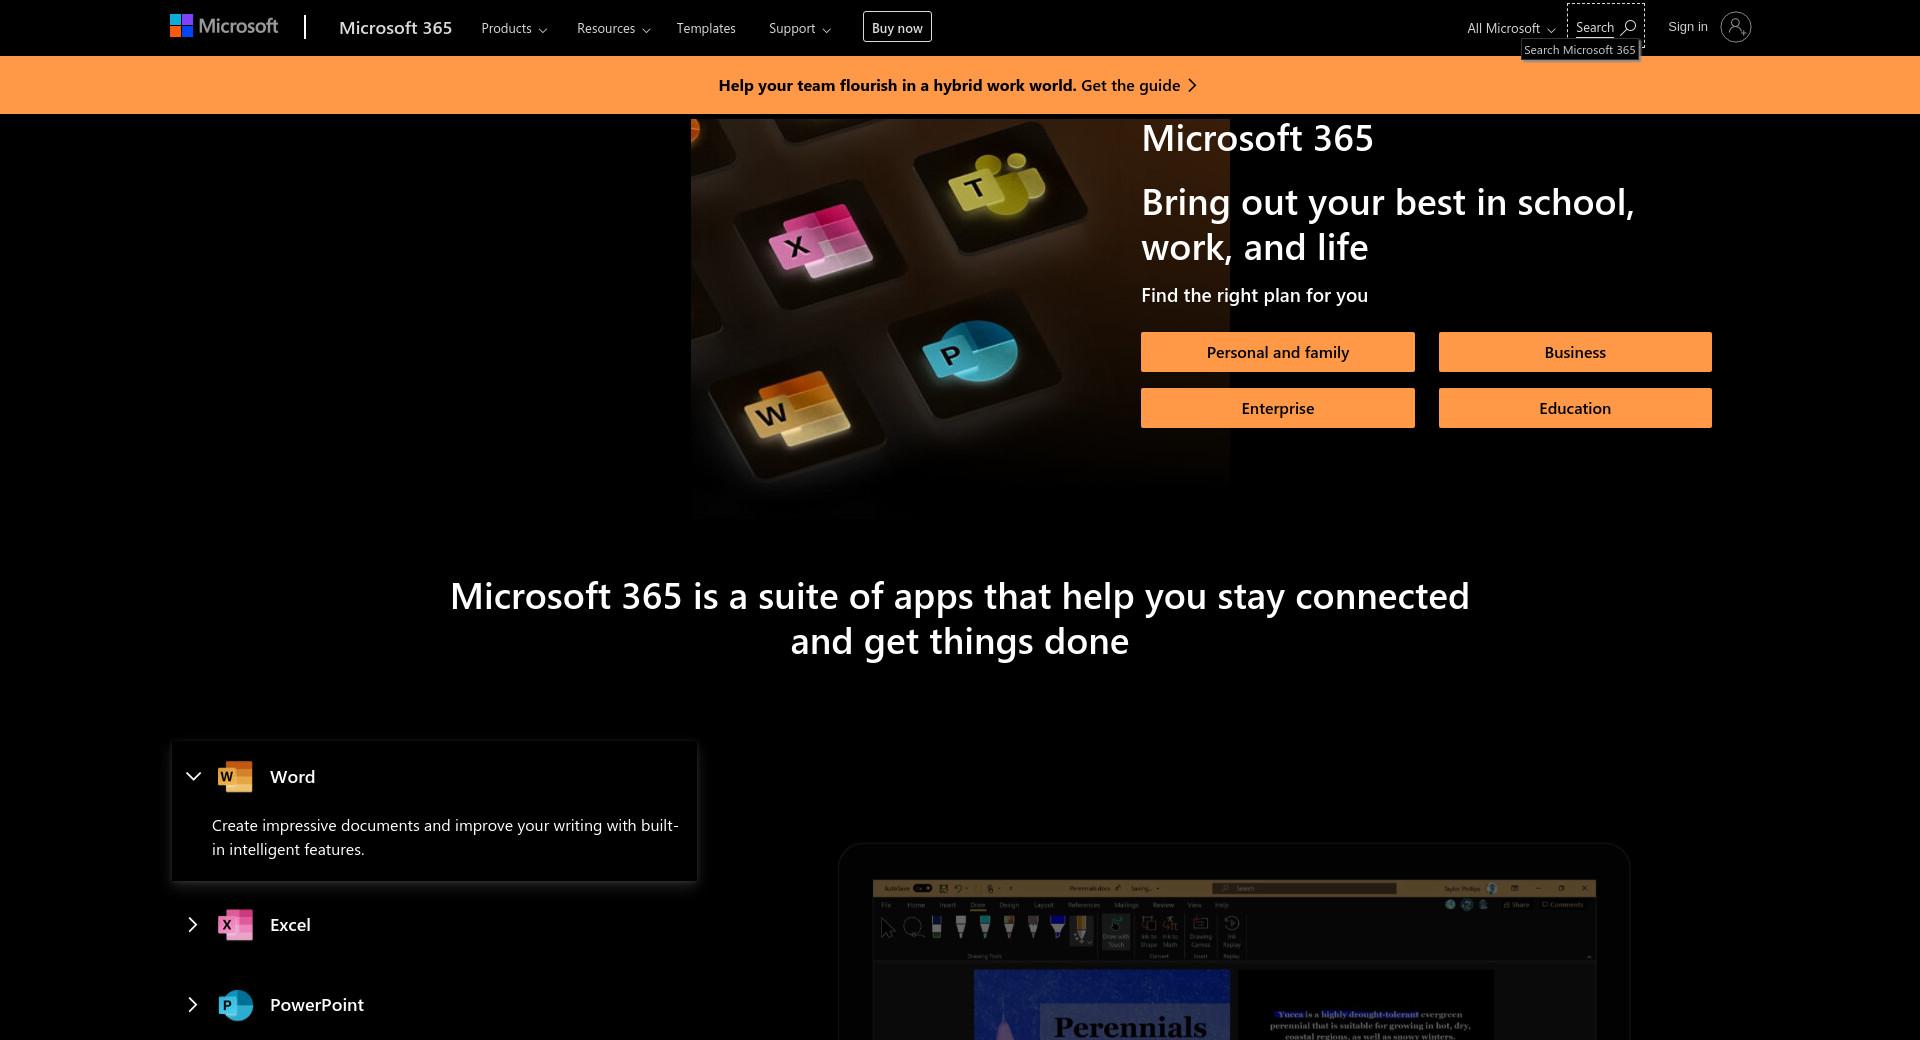Click the chevron arrow after Get the guide
1920x1040 pixels.
click(x=1192, y=85)
